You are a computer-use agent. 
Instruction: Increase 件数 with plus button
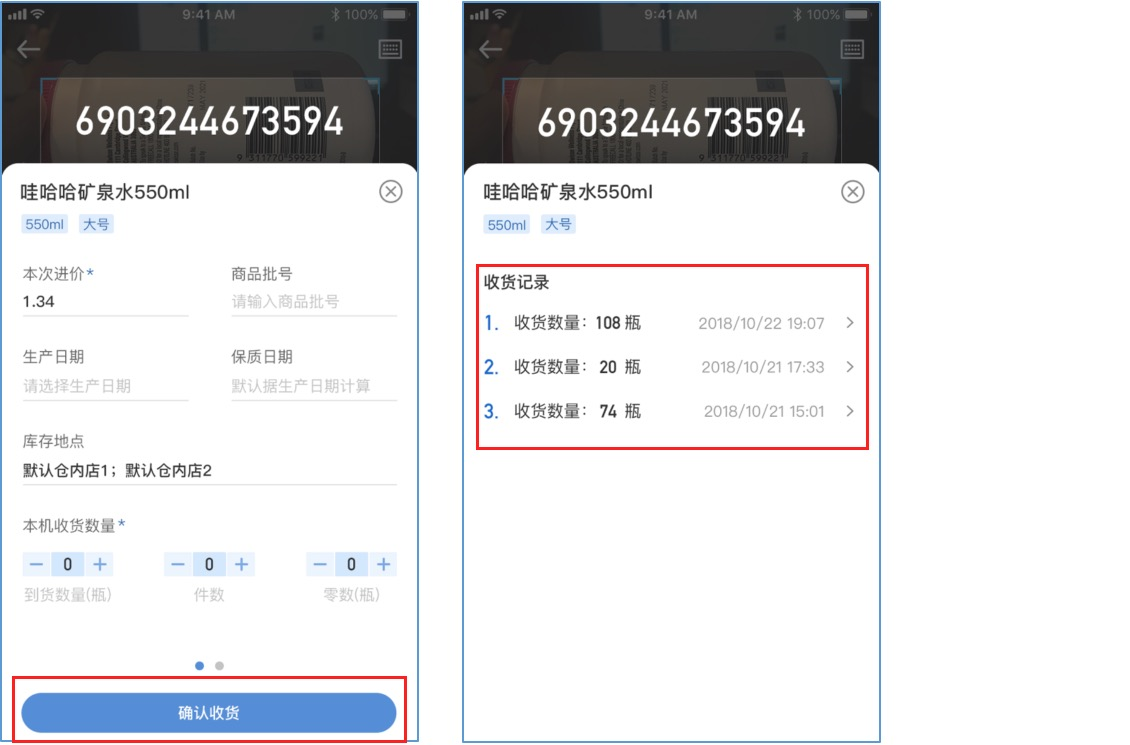click(x=241, y=564)
